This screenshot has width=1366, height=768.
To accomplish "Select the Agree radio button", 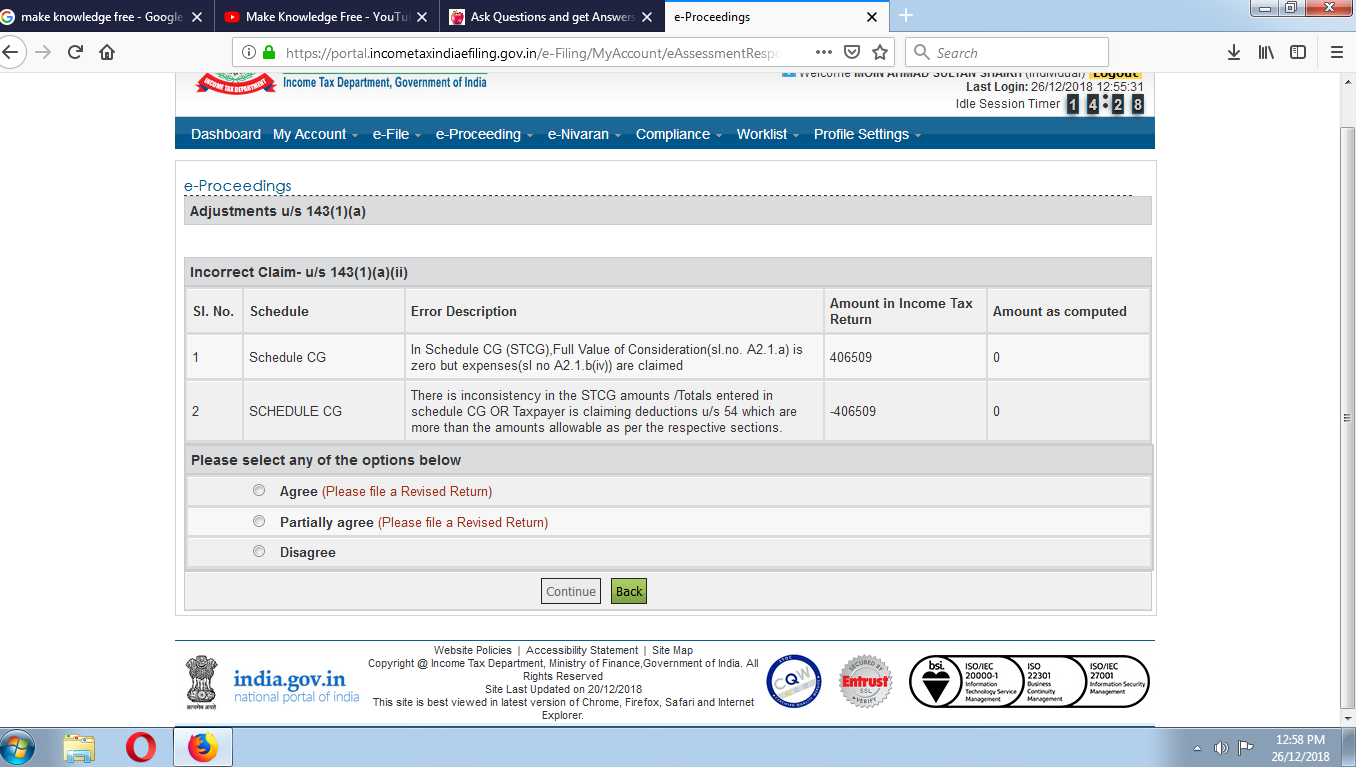I will click(x=259, y=491).
